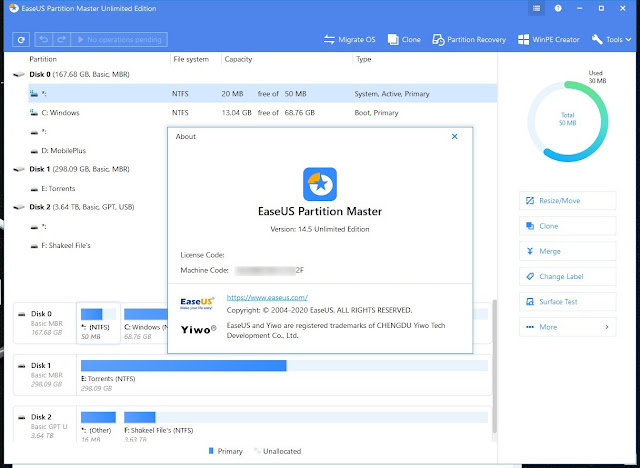Click the Migrate OS toolbar icon
Screen dimensions: 640x468
pyautogui.click(x=350, y=40)
